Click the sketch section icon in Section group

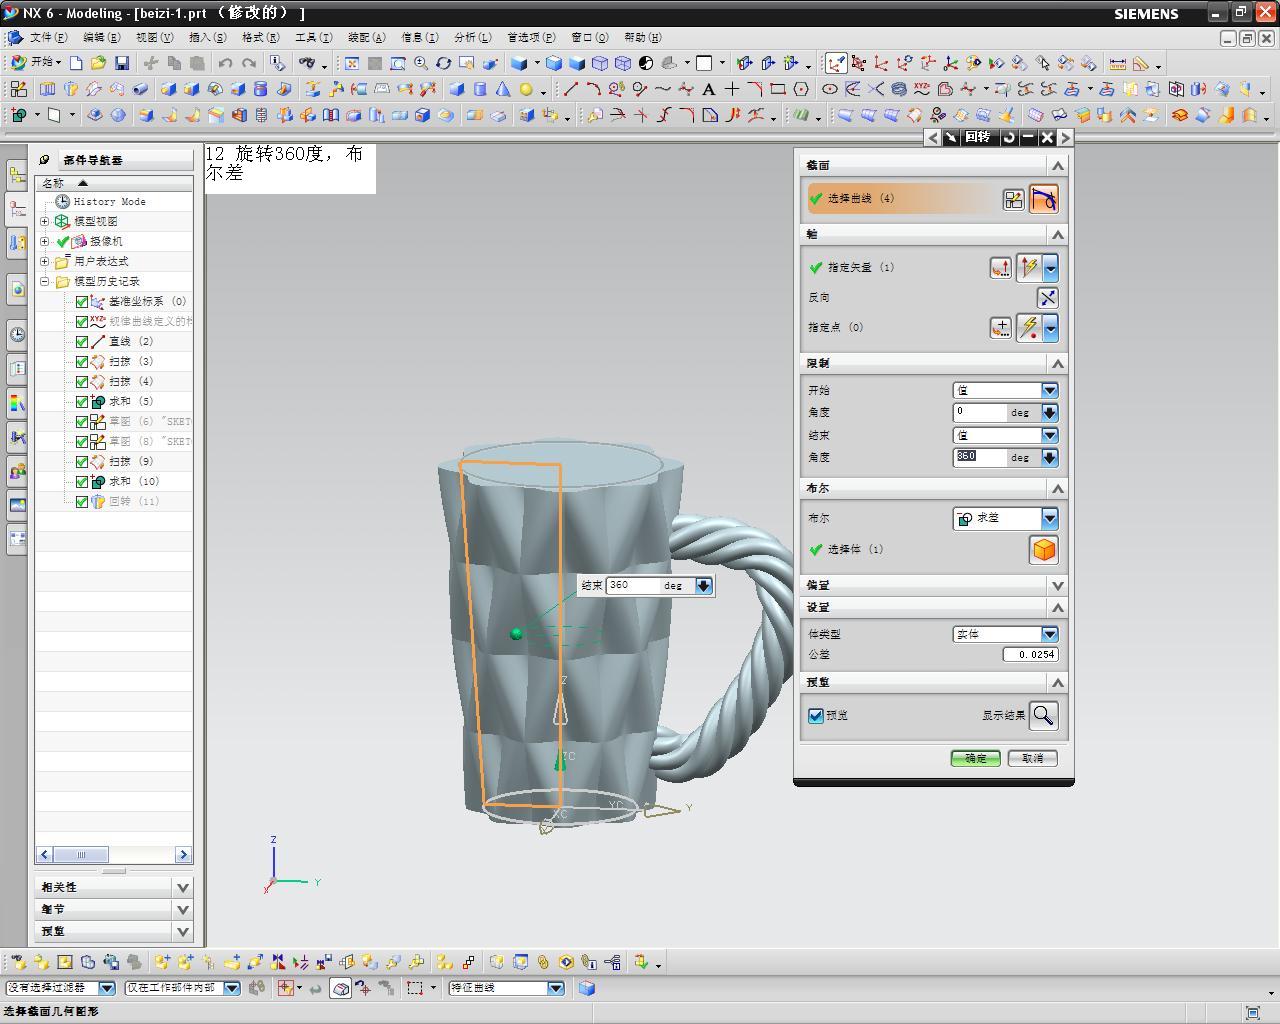1013,199
